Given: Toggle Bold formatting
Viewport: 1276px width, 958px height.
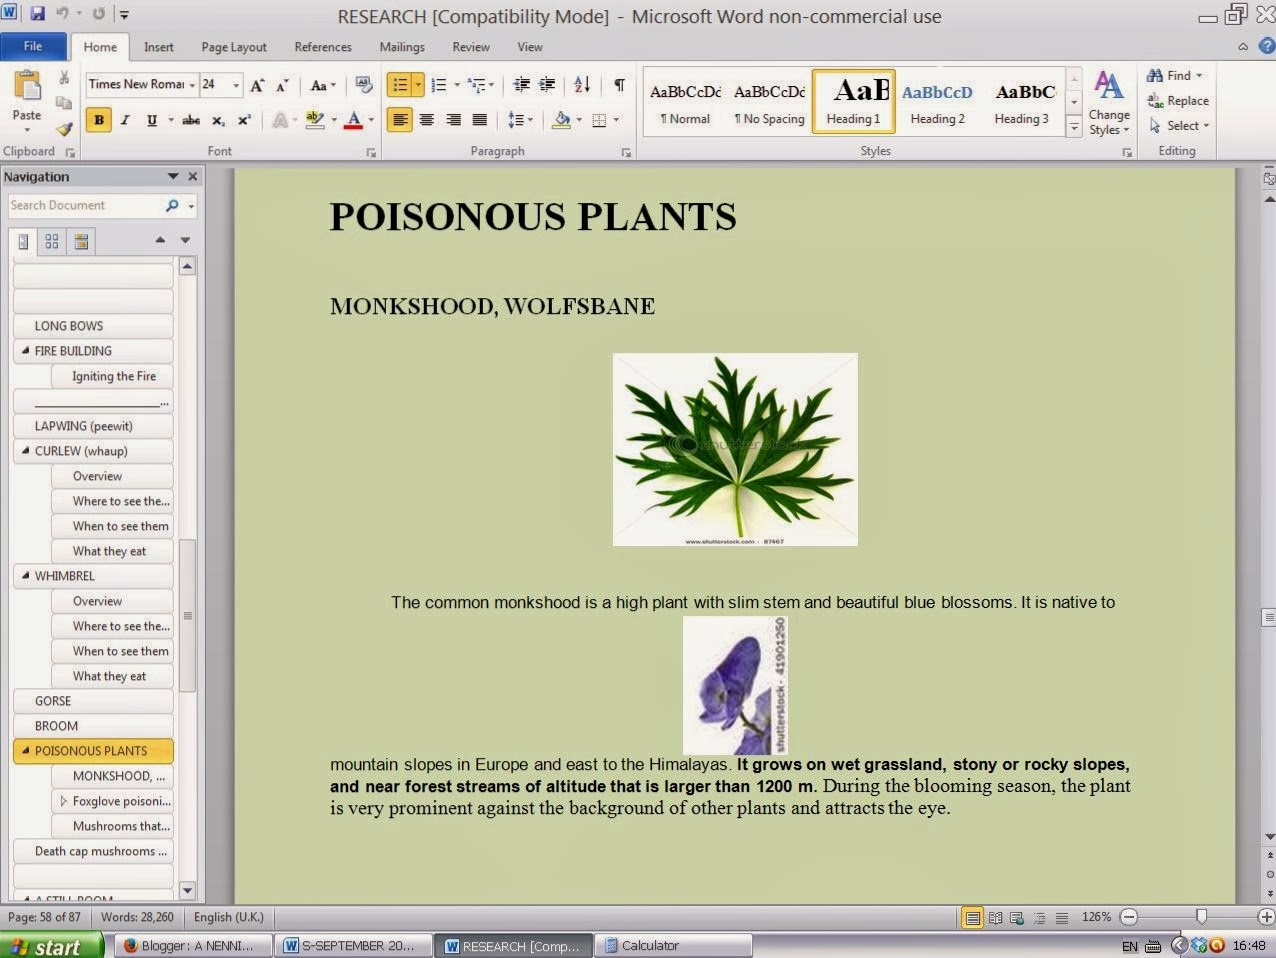Looking at the screenshot, I should point(99,120).
